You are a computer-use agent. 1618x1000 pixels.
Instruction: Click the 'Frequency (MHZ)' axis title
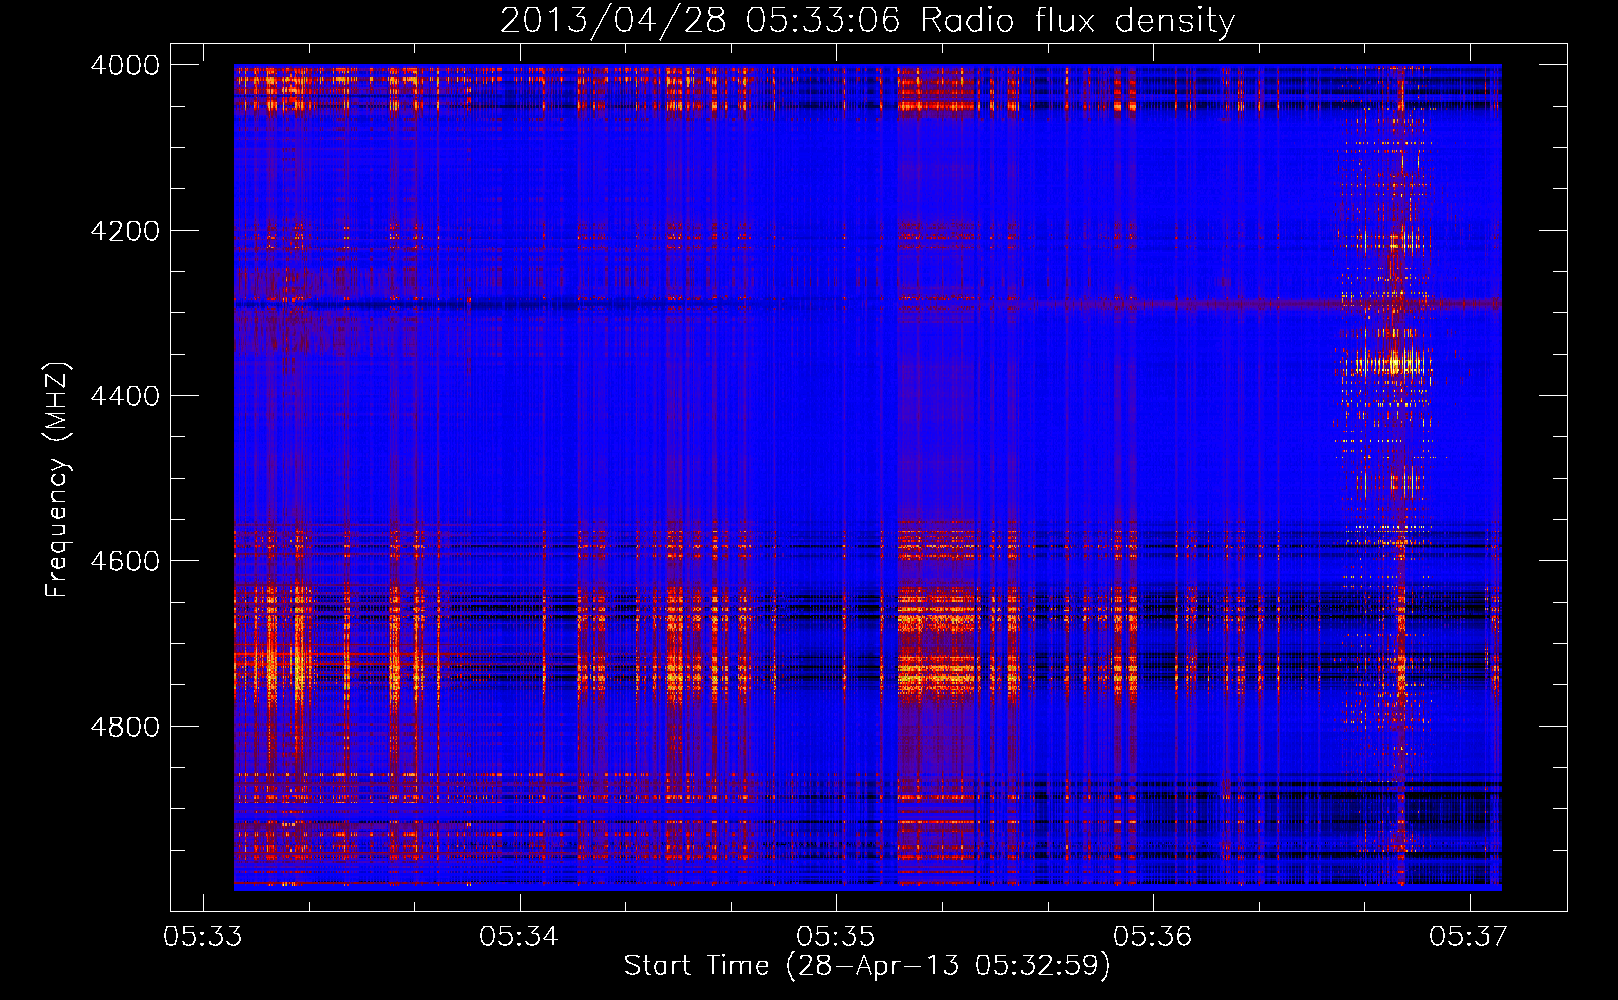click(58, 480)
